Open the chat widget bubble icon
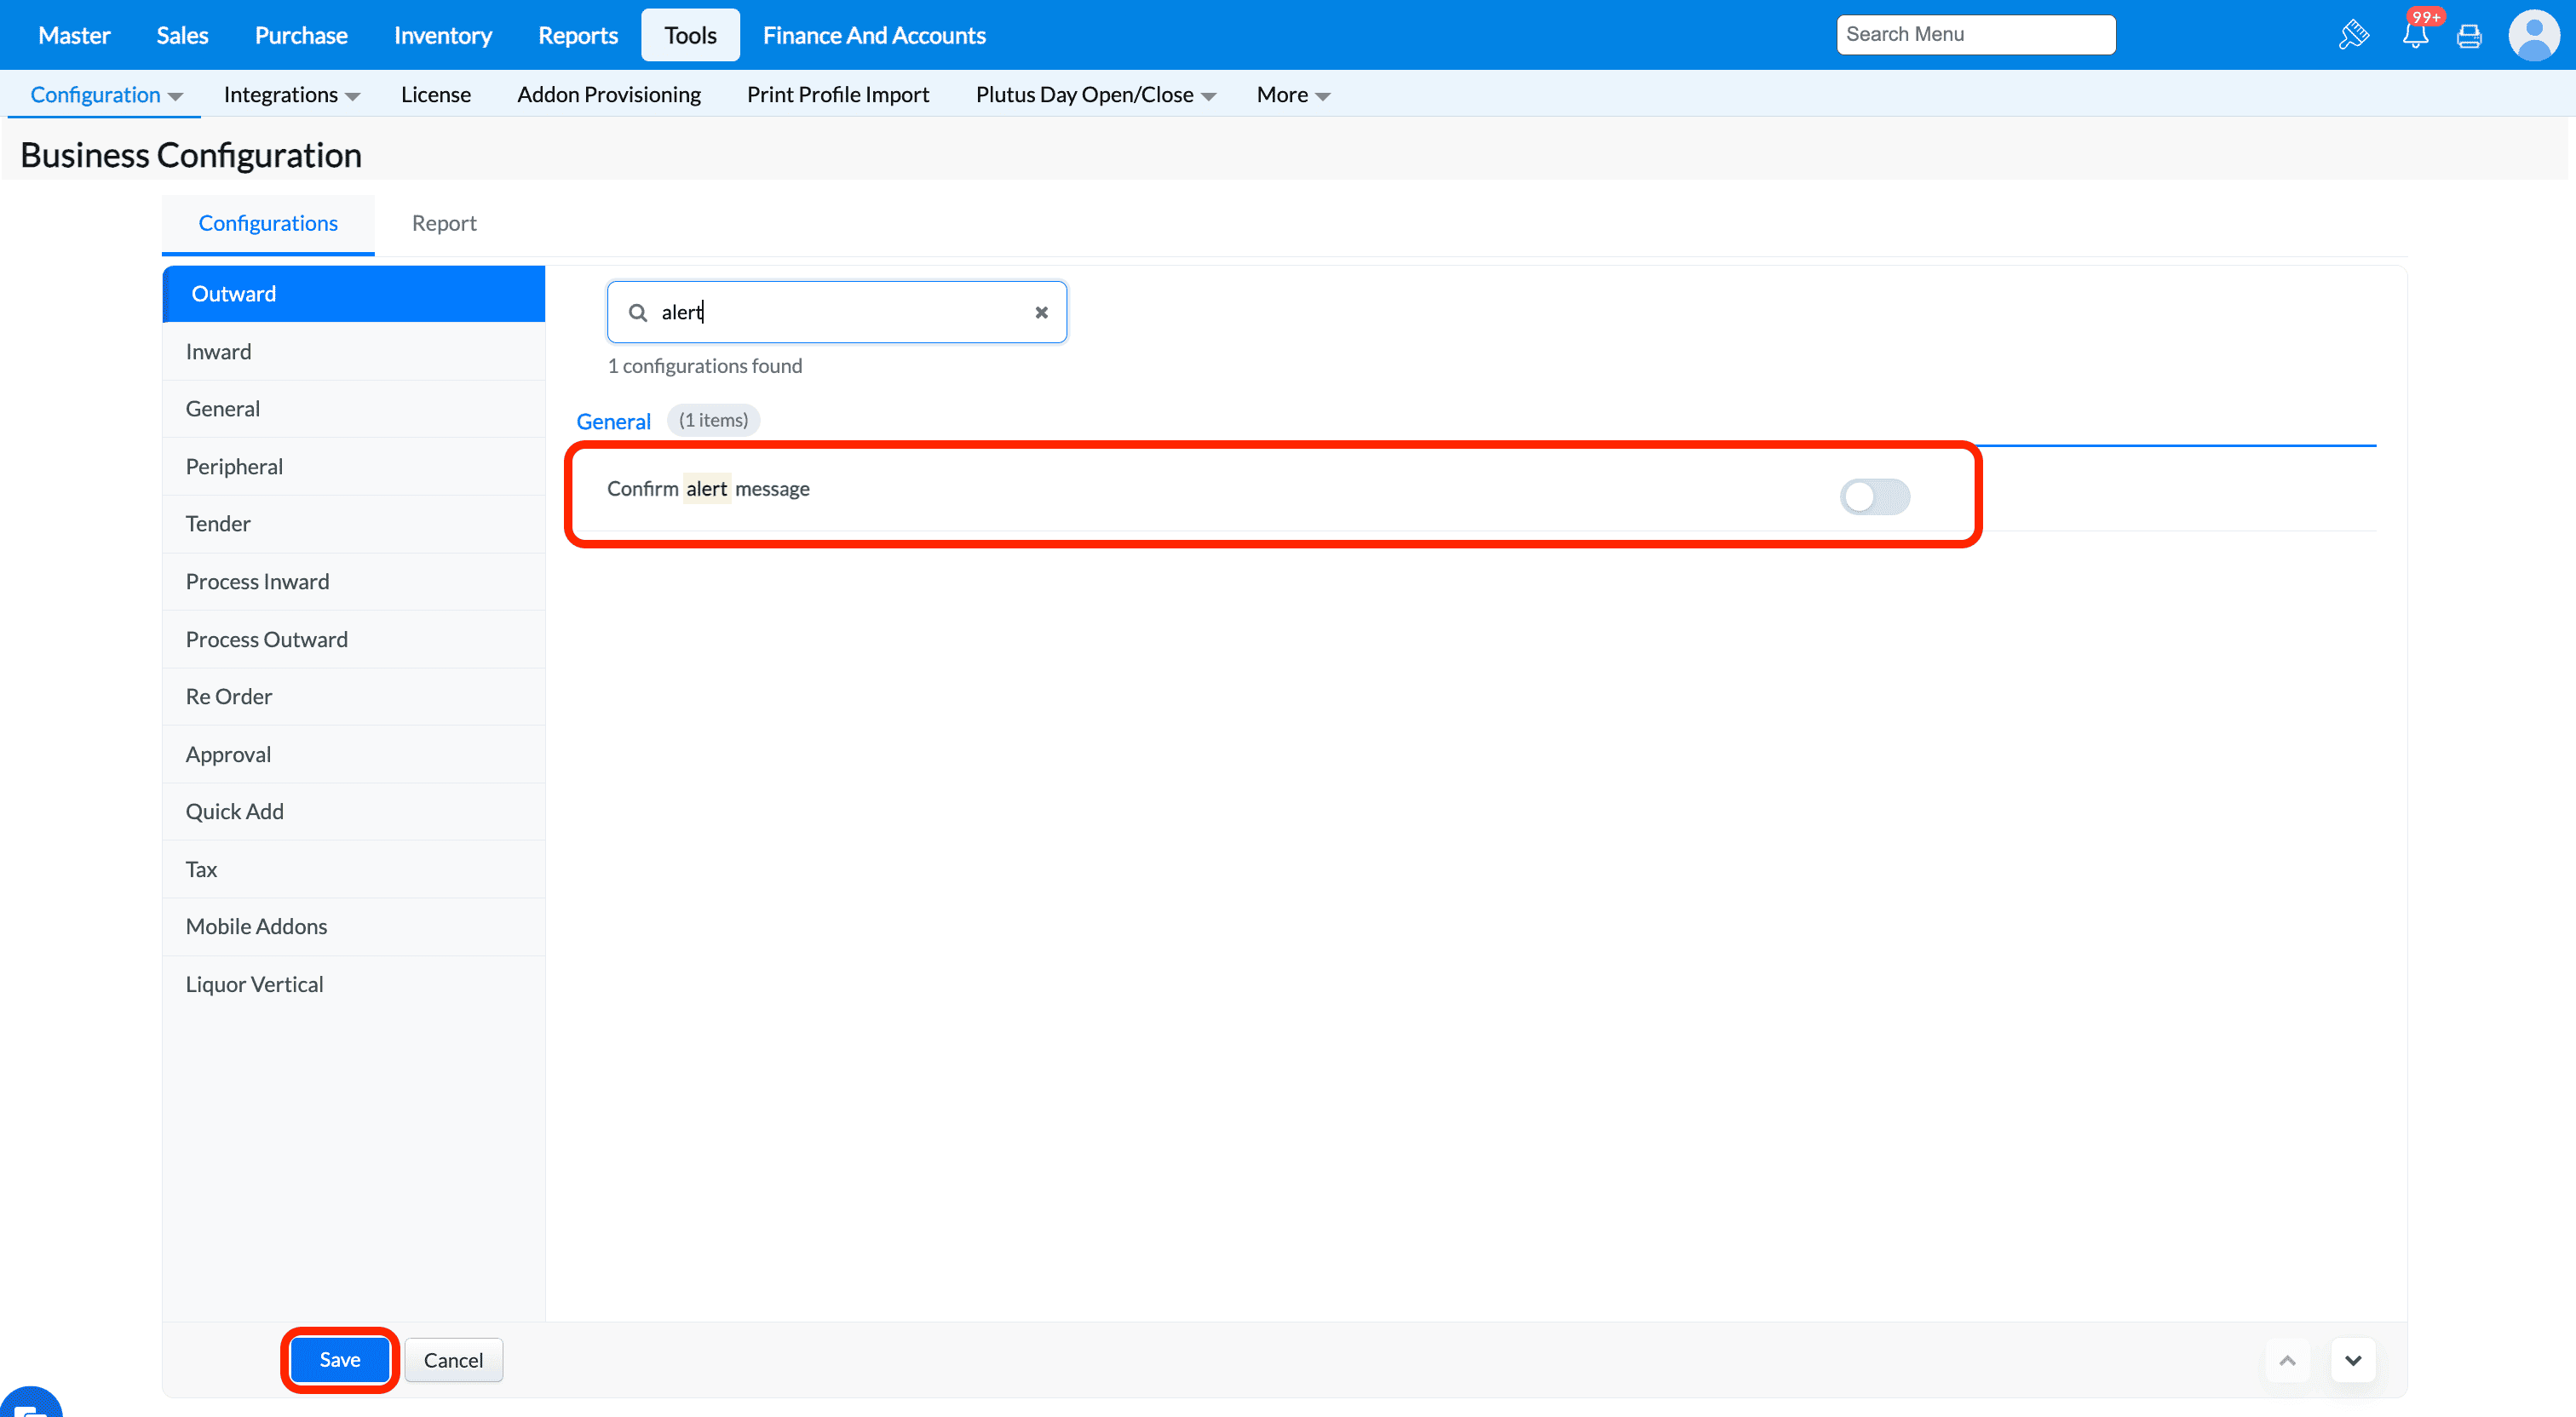 coord(30,1404)
